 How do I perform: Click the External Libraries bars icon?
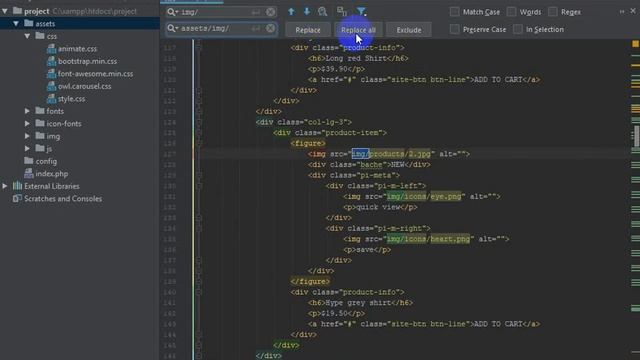pos(17,186)
